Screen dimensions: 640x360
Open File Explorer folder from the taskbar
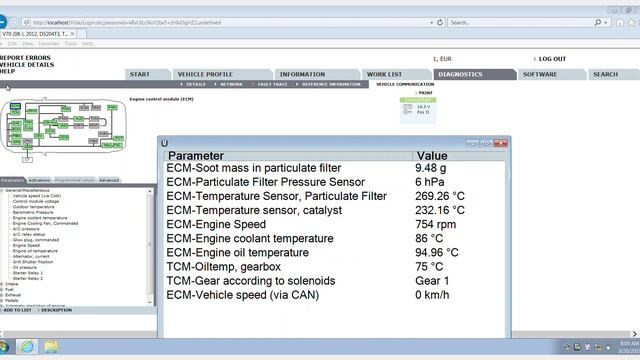pos(51,347)
